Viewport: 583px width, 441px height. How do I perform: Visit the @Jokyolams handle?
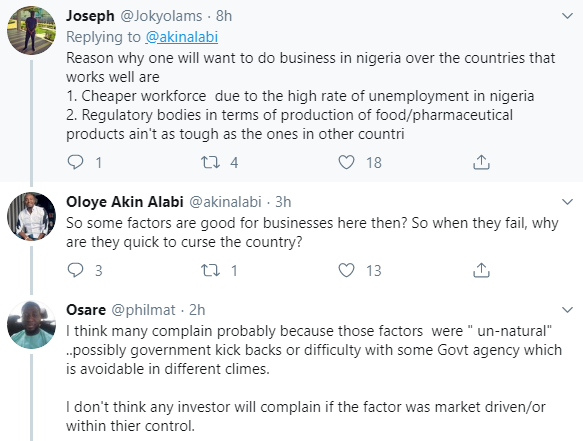pyautogui.click(x=161, y=16)
